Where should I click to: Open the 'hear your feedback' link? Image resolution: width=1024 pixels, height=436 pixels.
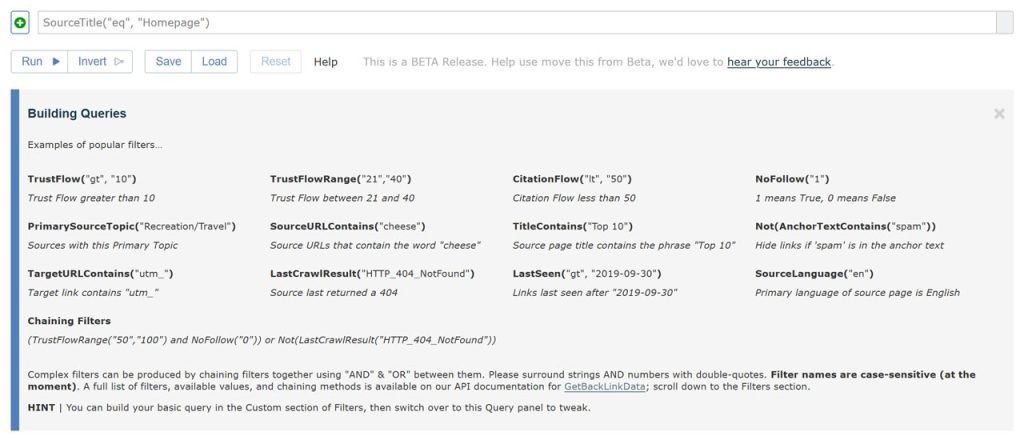point(779,62)
